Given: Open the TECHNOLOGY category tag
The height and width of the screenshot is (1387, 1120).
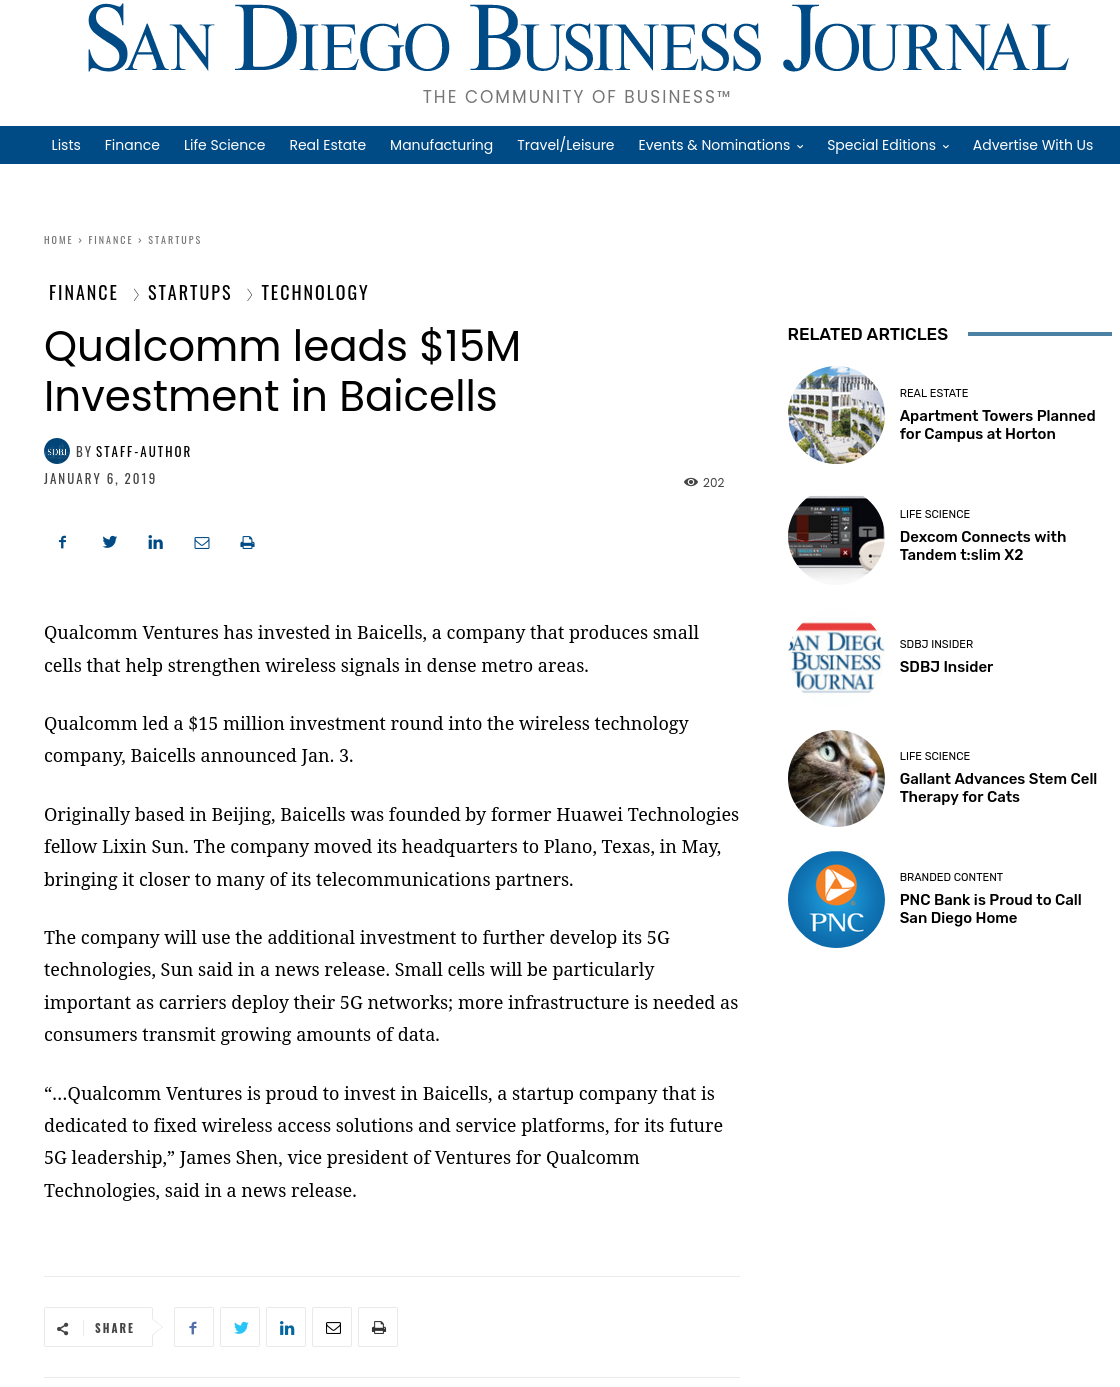Looking at the screenshot, I should (315, 293).
